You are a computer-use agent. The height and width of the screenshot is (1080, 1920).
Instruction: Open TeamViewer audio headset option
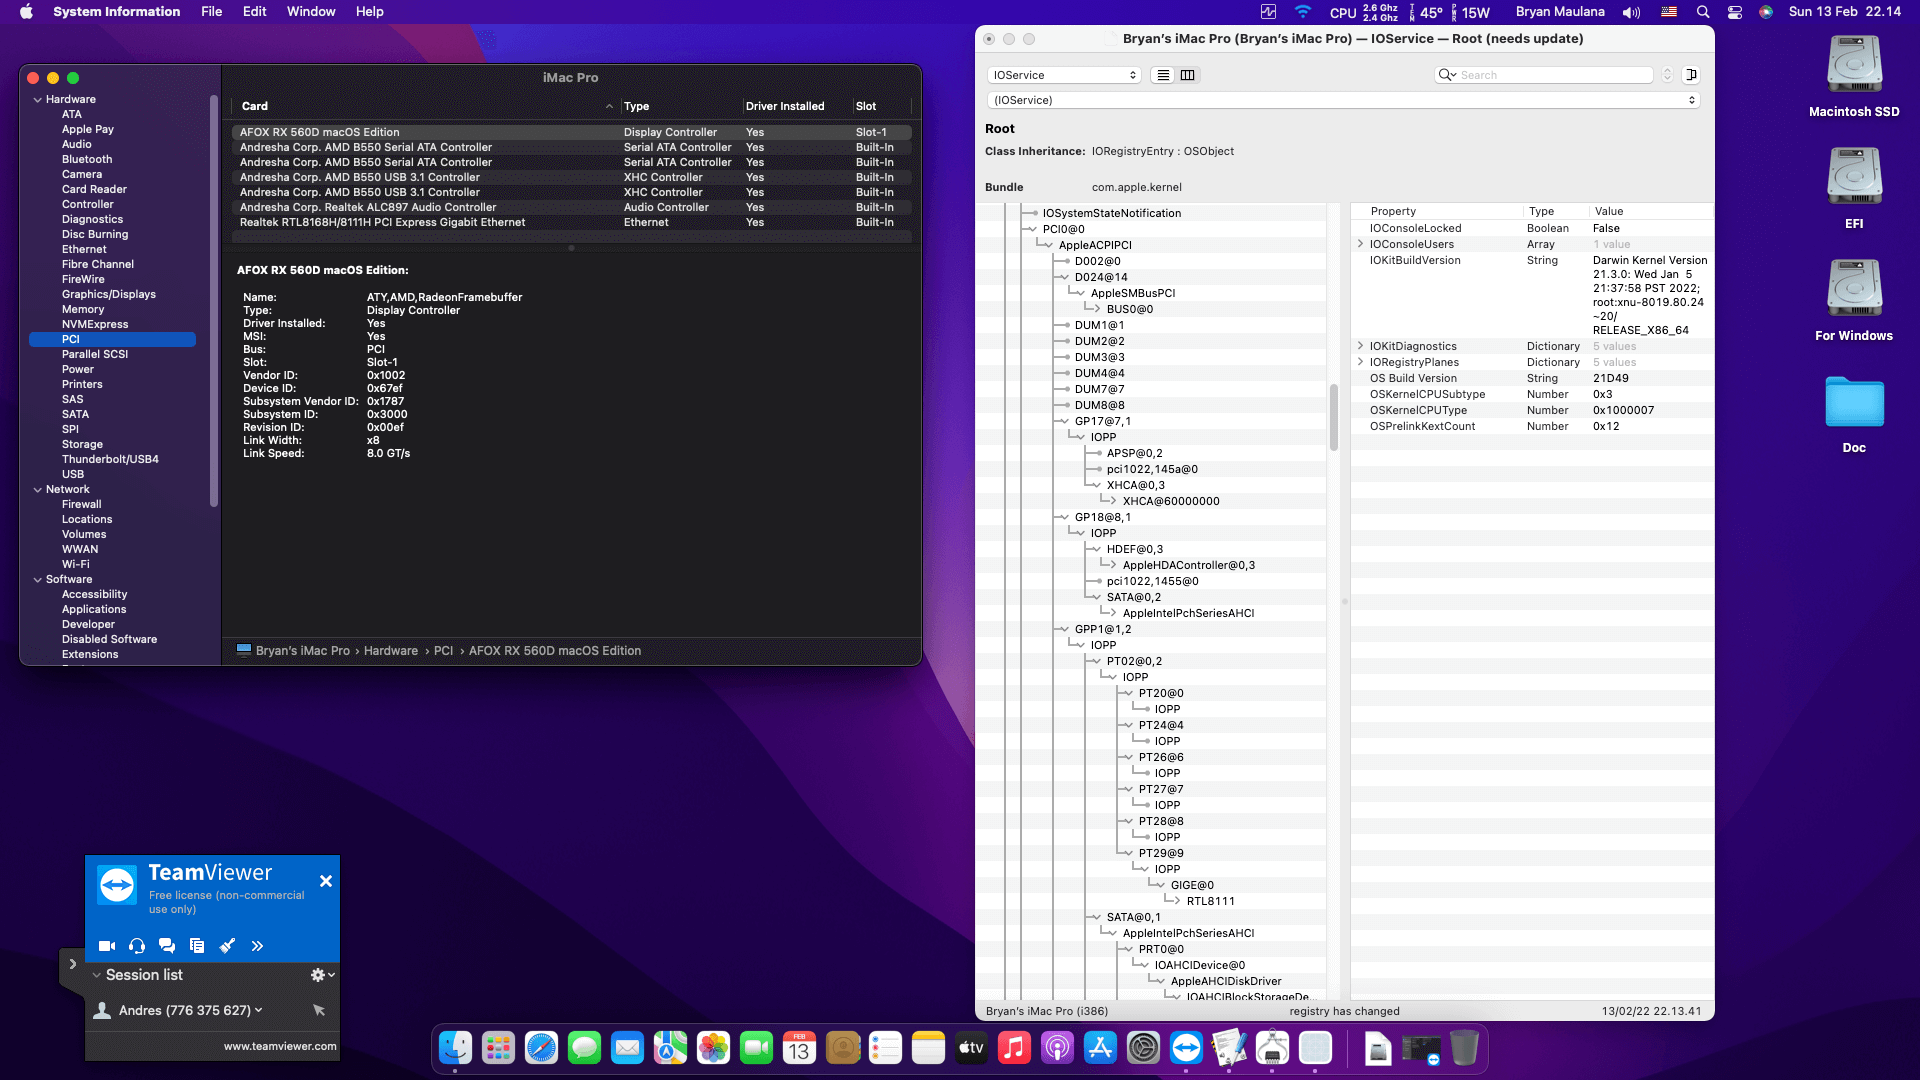(x=137, y=946)
